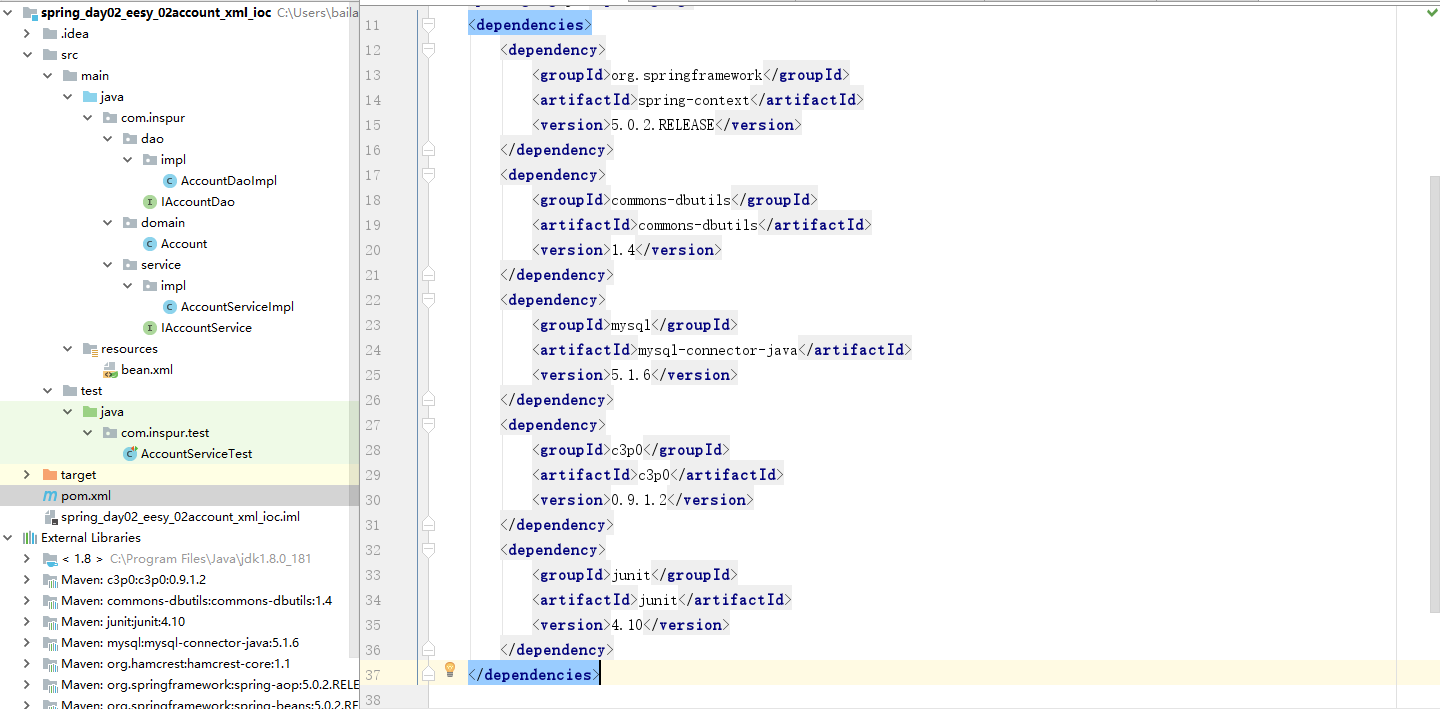Select AccountServiceTest in project tree
This screenshot has width=1440, height=709.
pos(197,454)
